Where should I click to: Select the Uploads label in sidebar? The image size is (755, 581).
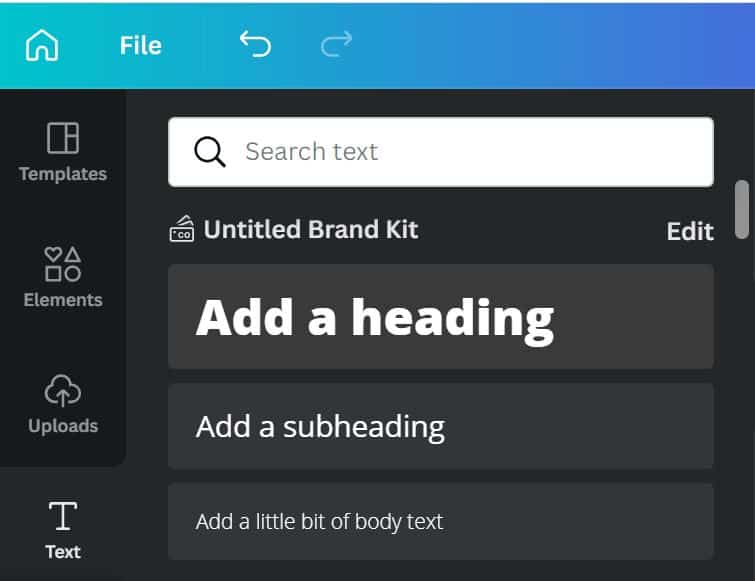(x=63, y=426)
